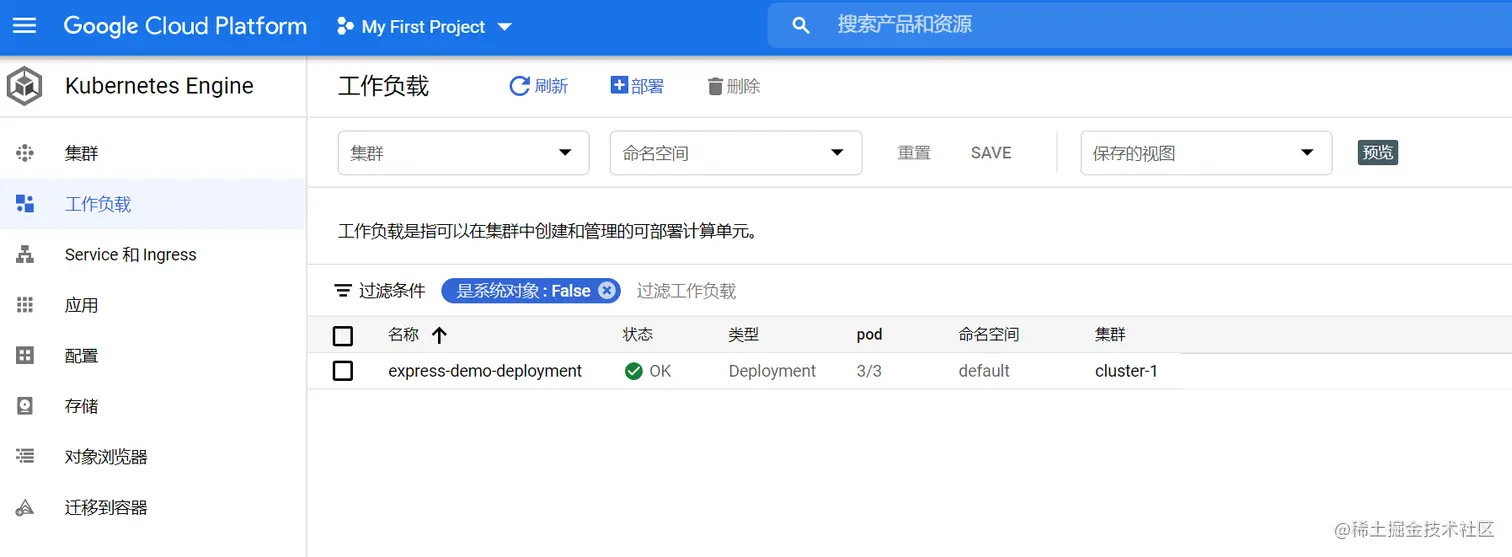1512x557 pixels.
Task: Click the 应用 grid icon in sidebar
Action: coord(25,305)
